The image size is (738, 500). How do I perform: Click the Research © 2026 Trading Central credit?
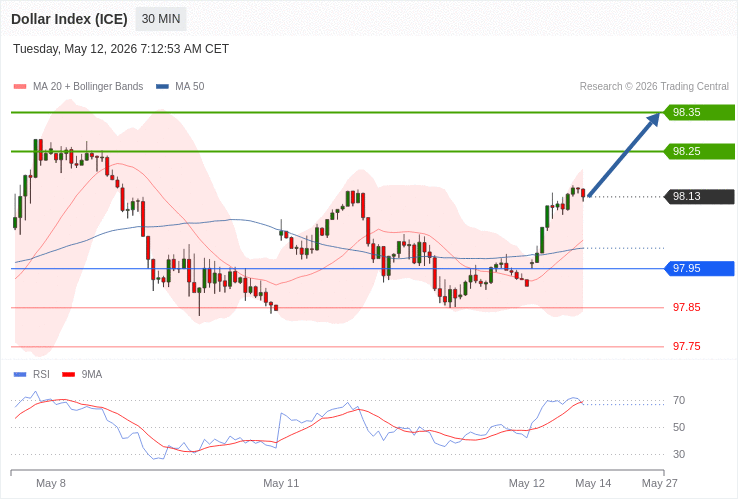click(x=654, y=87)
